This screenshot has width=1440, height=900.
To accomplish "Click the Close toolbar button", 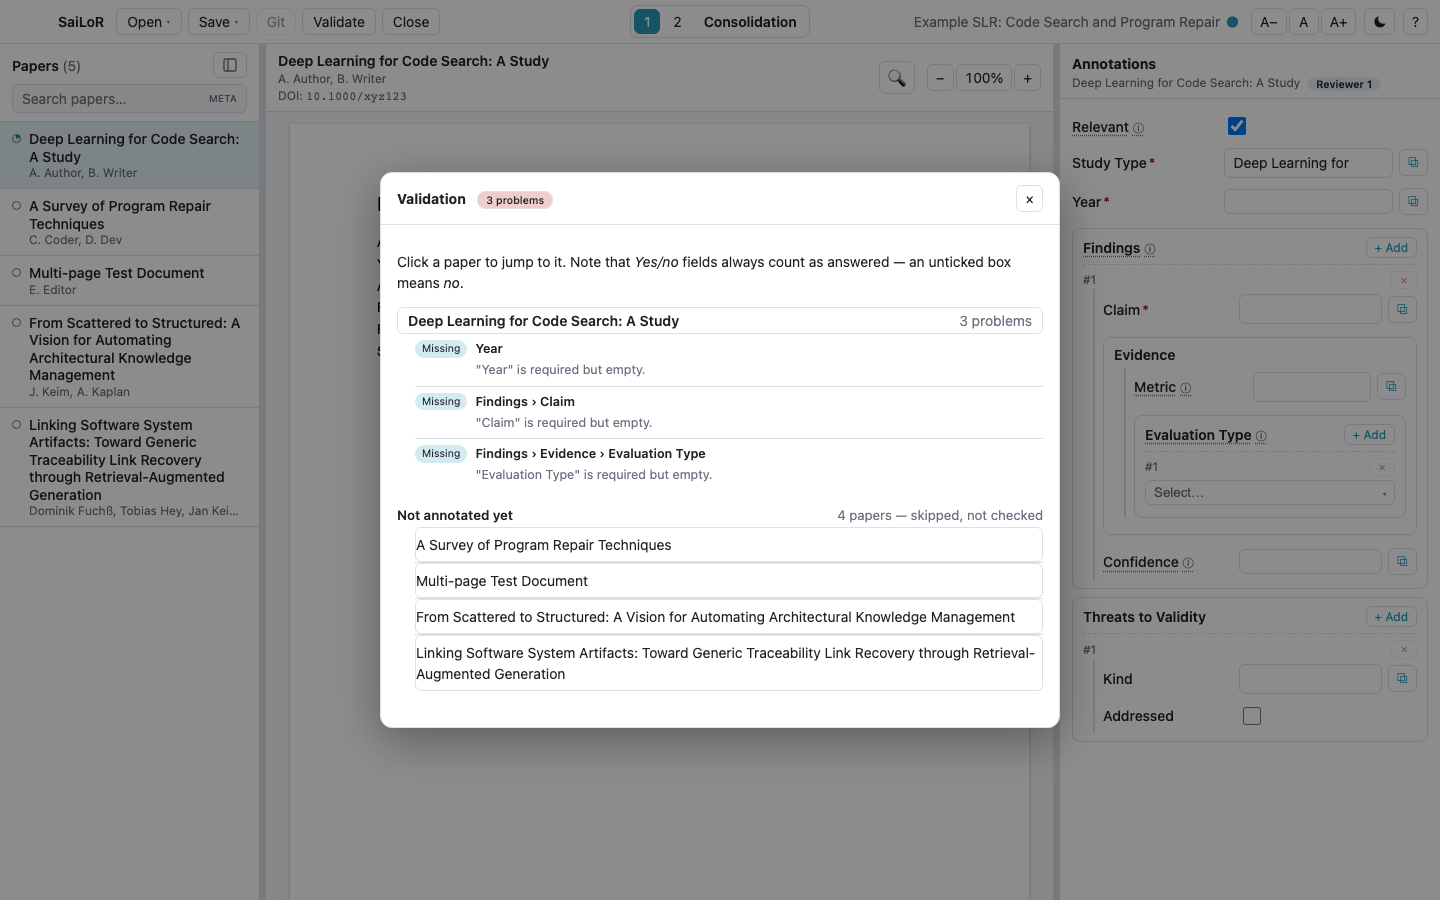I will (411, 22).
